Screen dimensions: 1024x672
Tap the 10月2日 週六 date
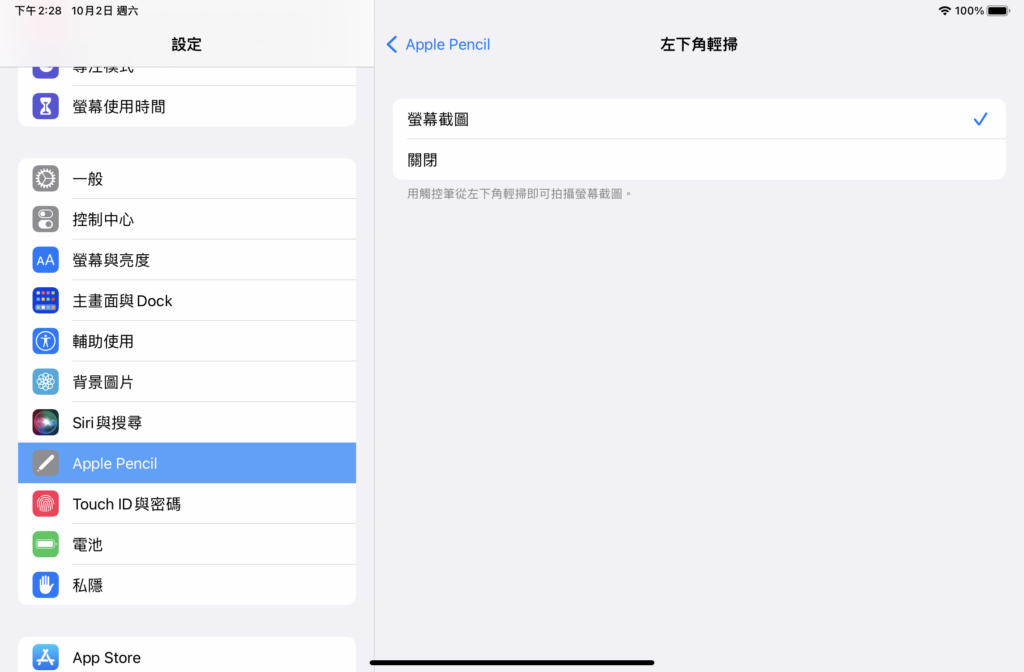[104, 10]
